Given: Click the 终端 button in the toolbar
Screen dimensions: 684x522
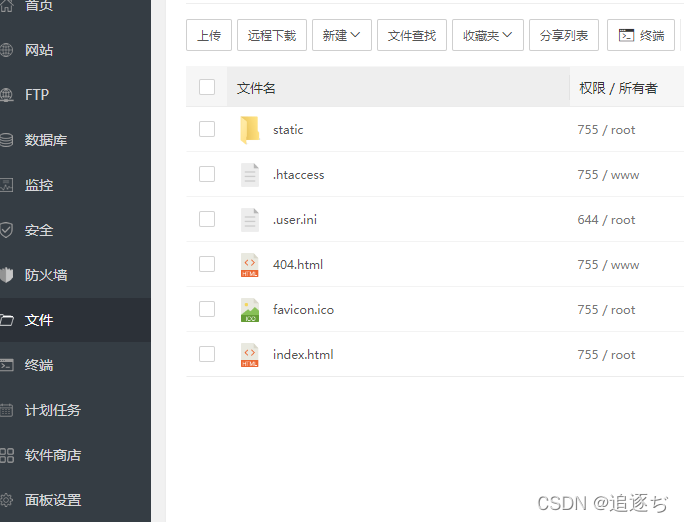Looking at the screenshot, I should (641, 35).
